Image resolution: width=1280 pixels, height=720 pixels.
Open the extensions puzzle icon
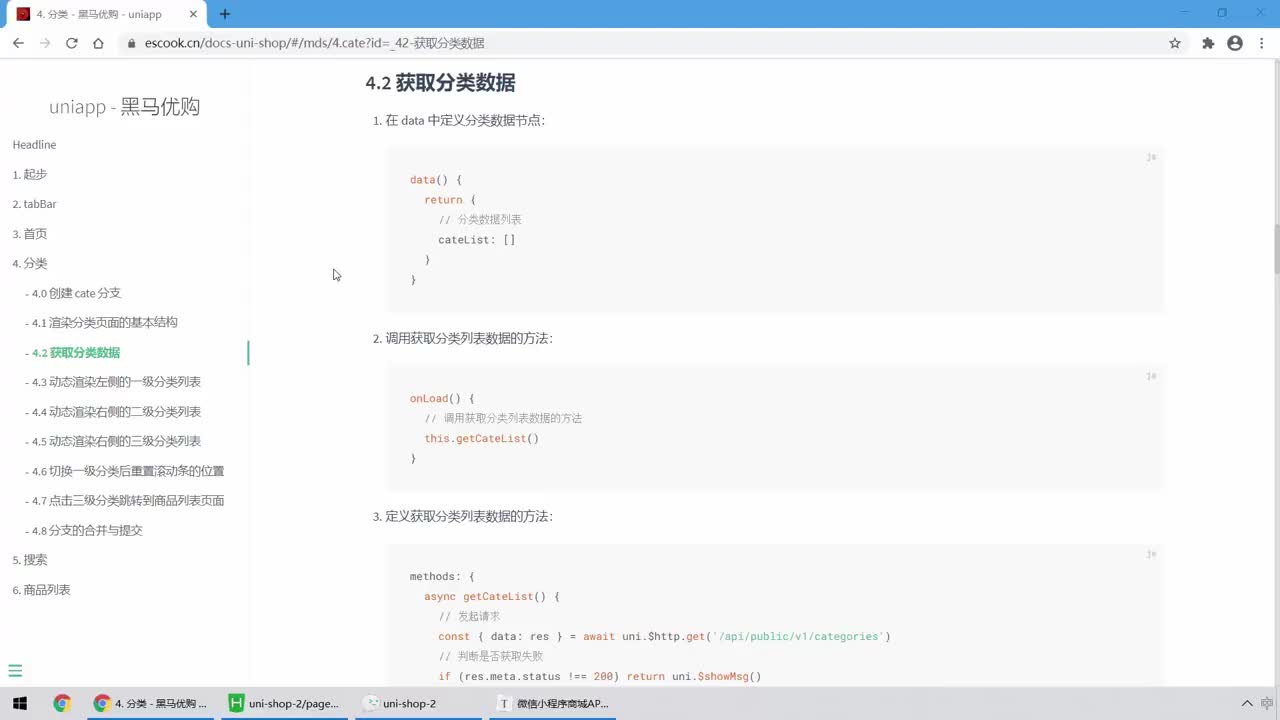(x=1208, y=43)
